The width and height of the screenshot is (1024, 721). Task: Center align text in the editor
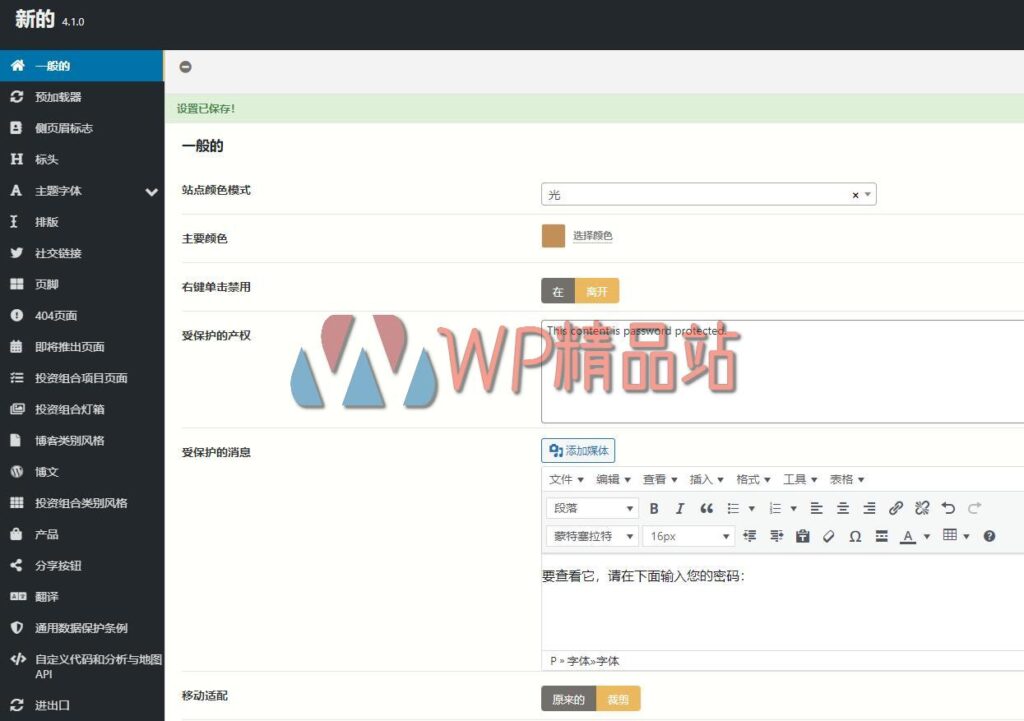click(843, 508)
